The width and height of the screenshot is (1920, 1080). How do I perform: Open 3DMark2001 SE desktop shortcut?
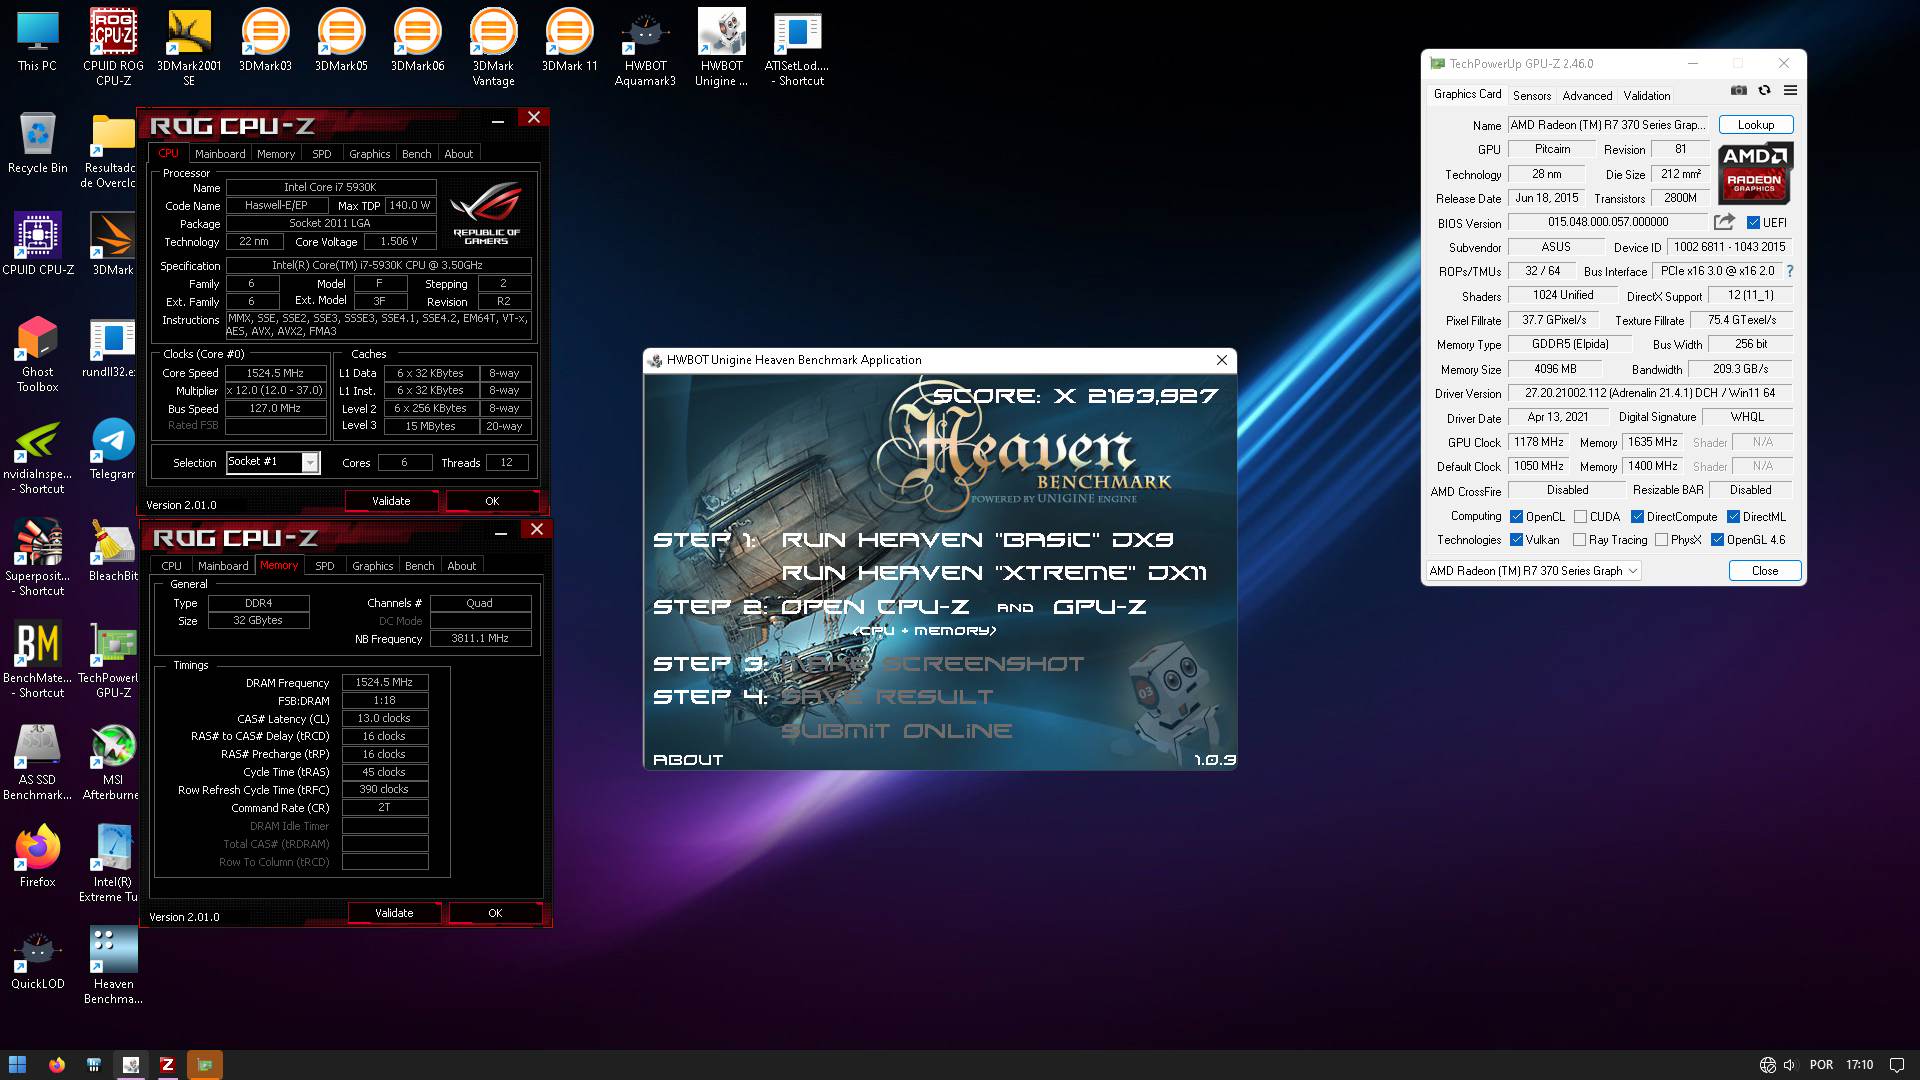(189, 45)
